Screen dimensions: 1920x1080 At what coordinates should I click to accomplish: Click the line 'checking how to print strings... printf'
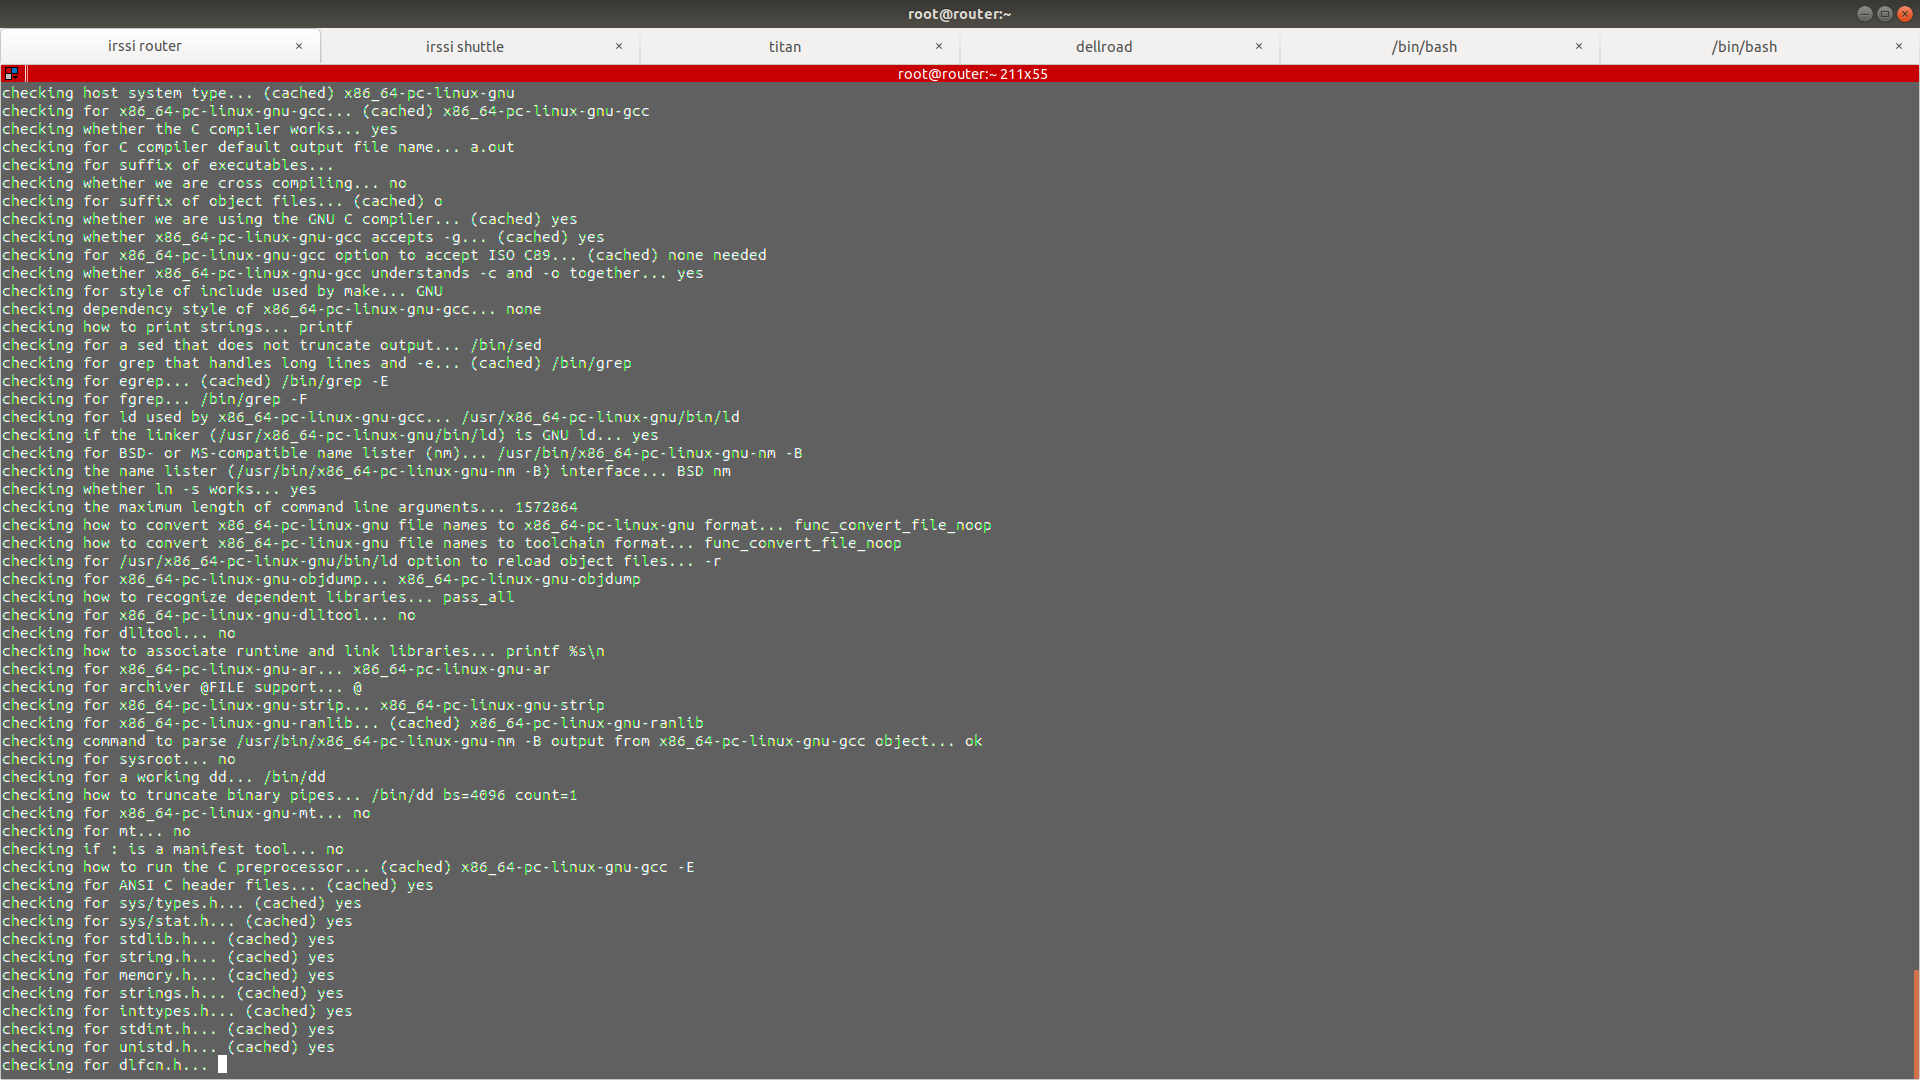177,327
